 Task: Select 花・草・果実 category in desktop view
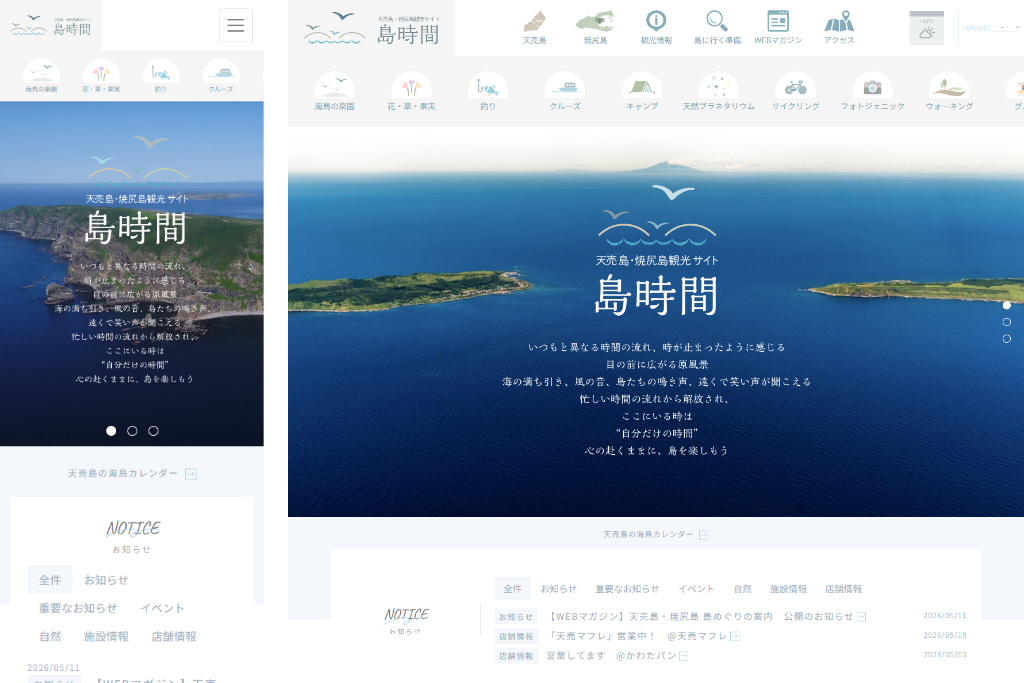411,91
